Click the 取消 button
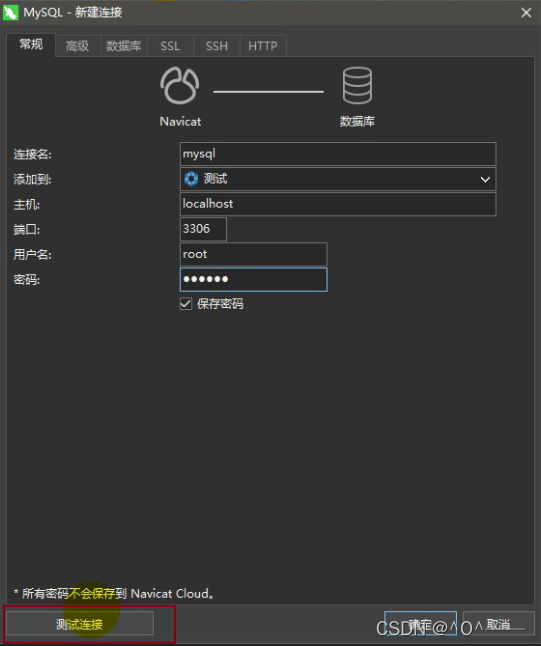Image resolution: width=541 pixels, height=646 pixels. (499, 624)
